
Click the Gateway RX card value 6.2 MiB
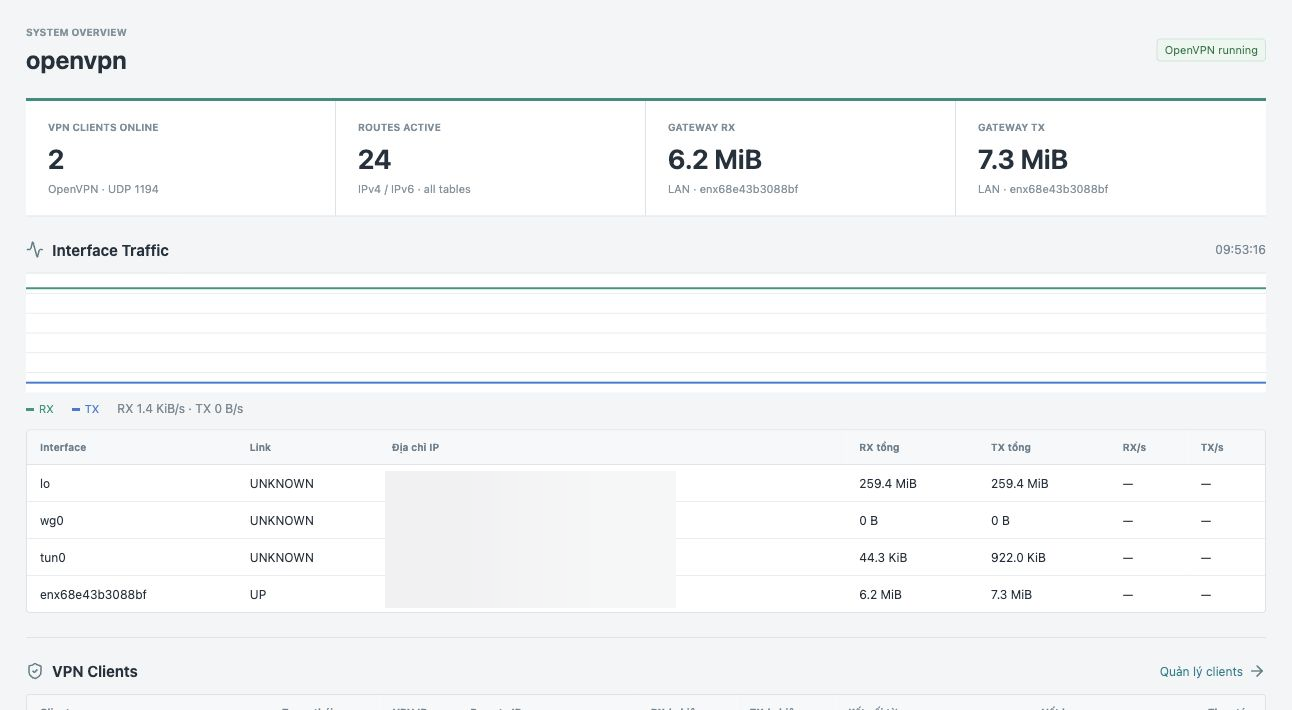pyautogui.click(x=715, y=159)
